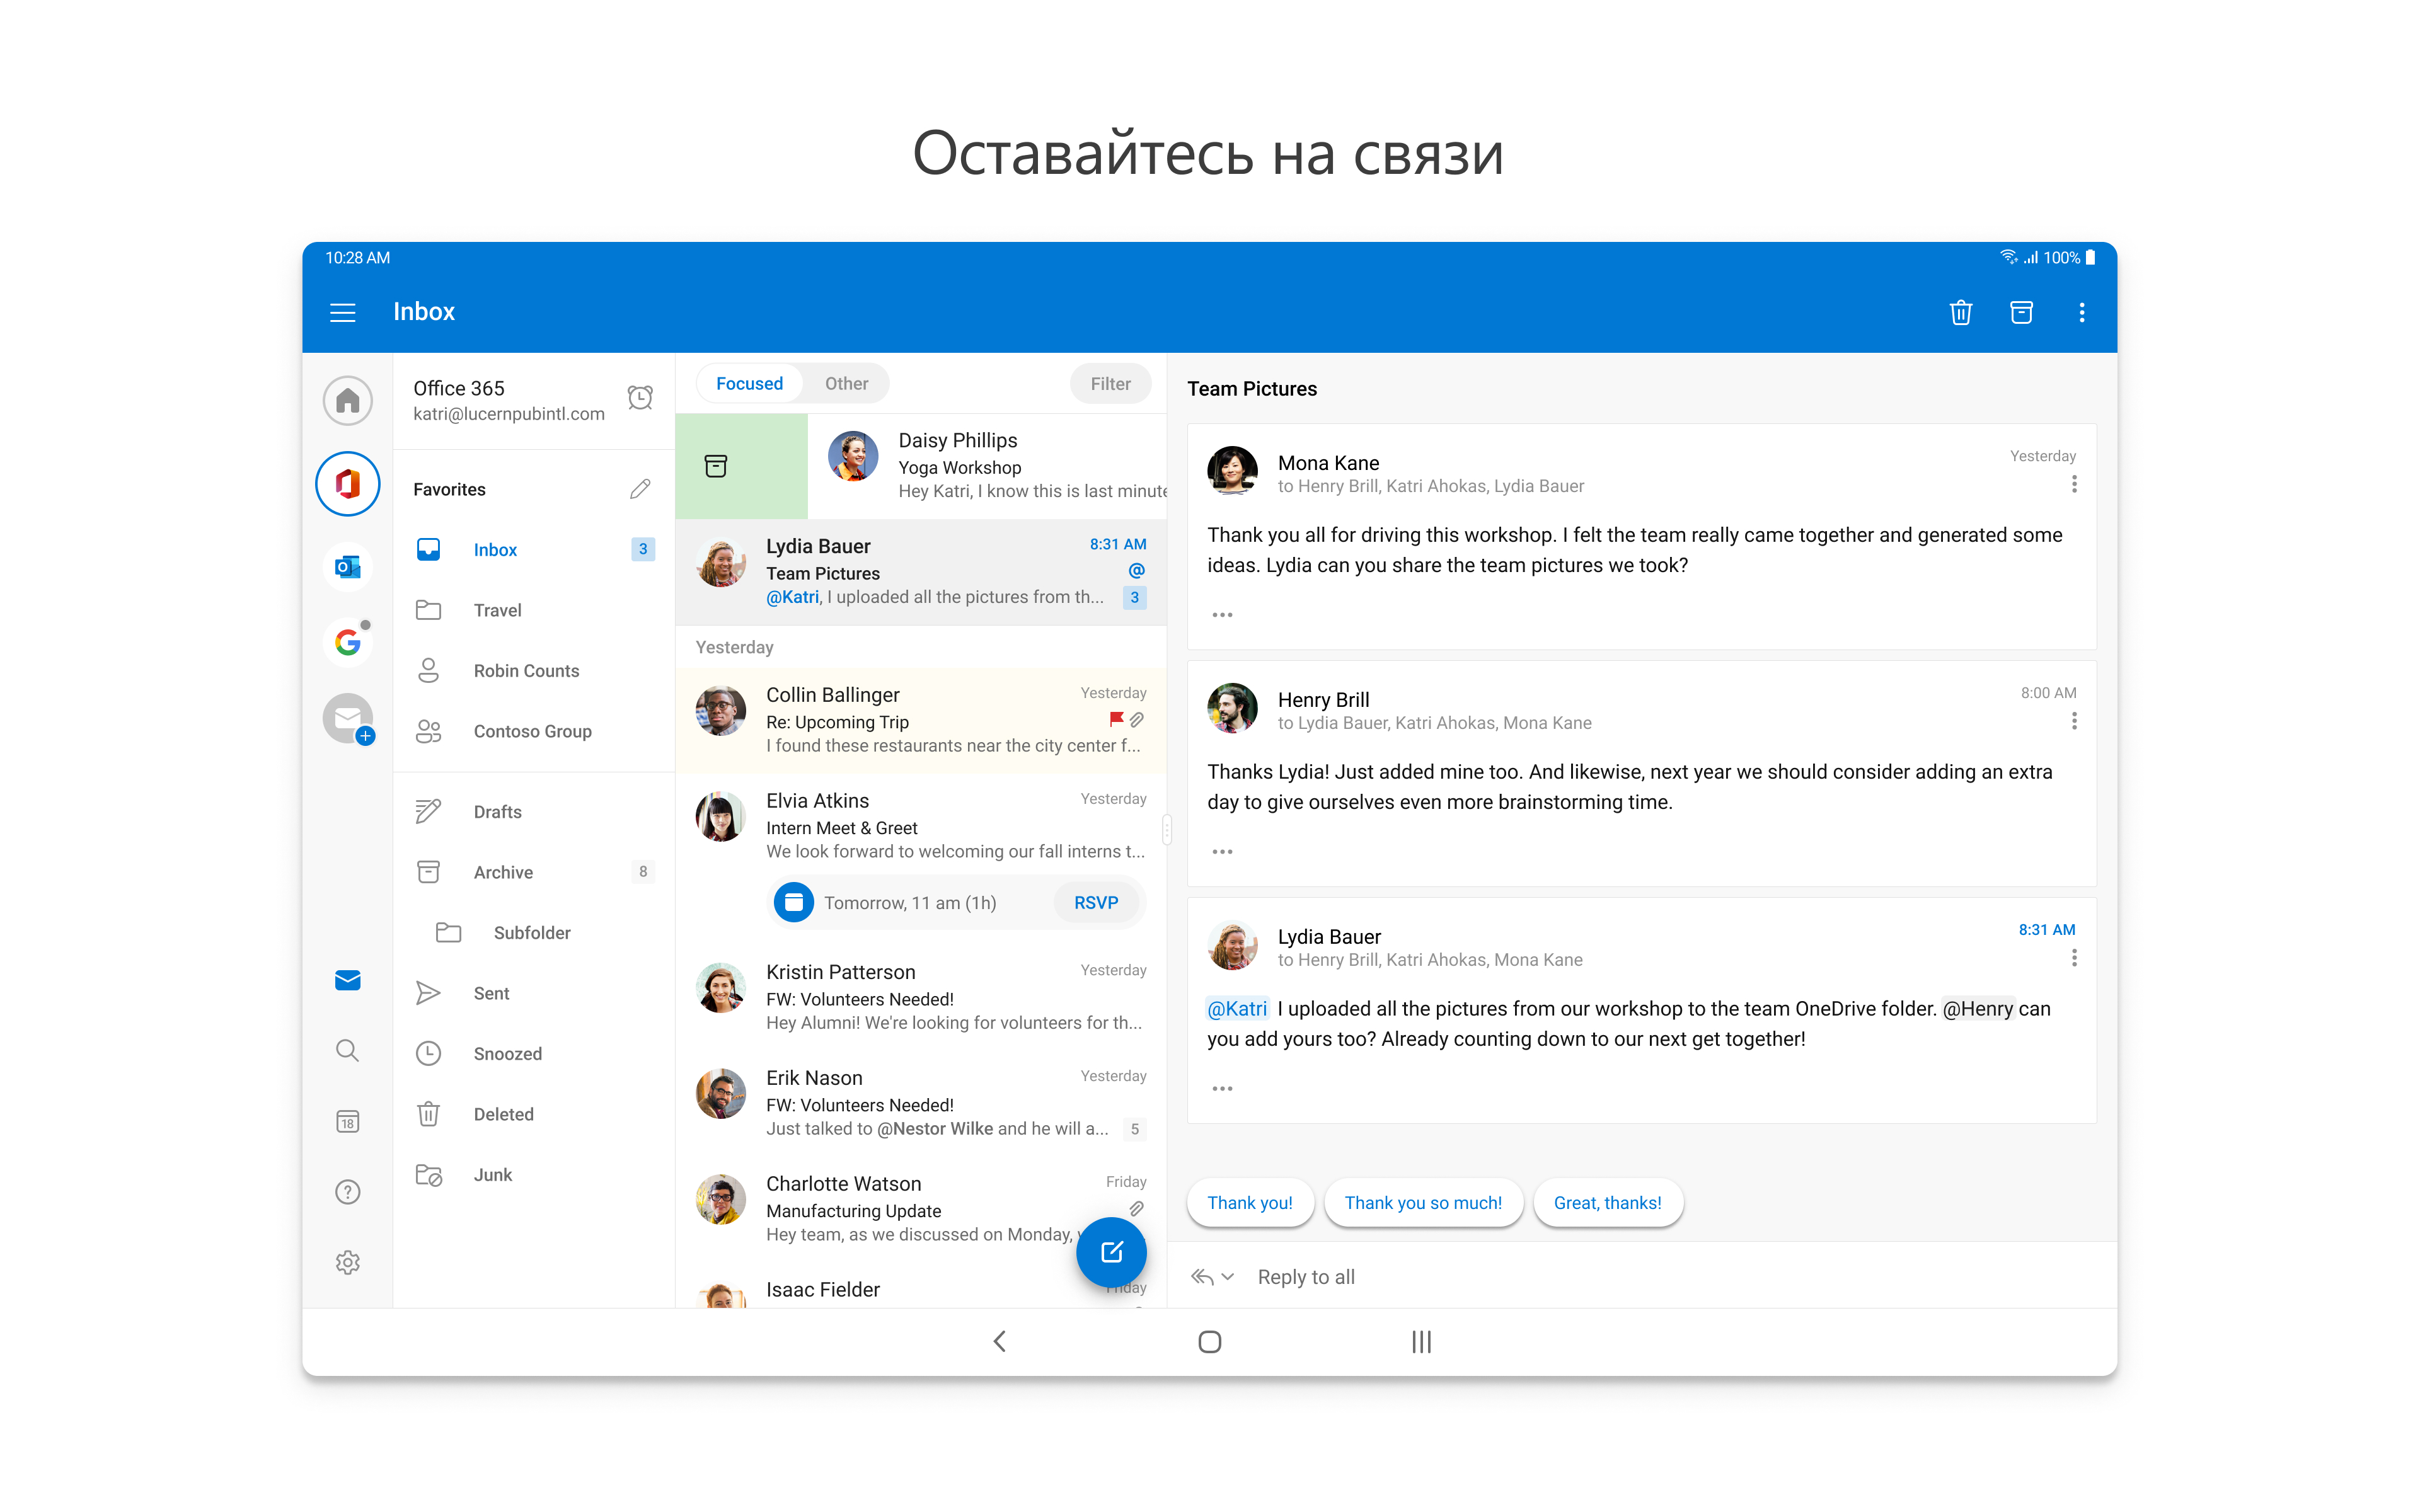Open options for Henry Brill's message
Screen dimensions: 2420x1512
point(2074,721)
